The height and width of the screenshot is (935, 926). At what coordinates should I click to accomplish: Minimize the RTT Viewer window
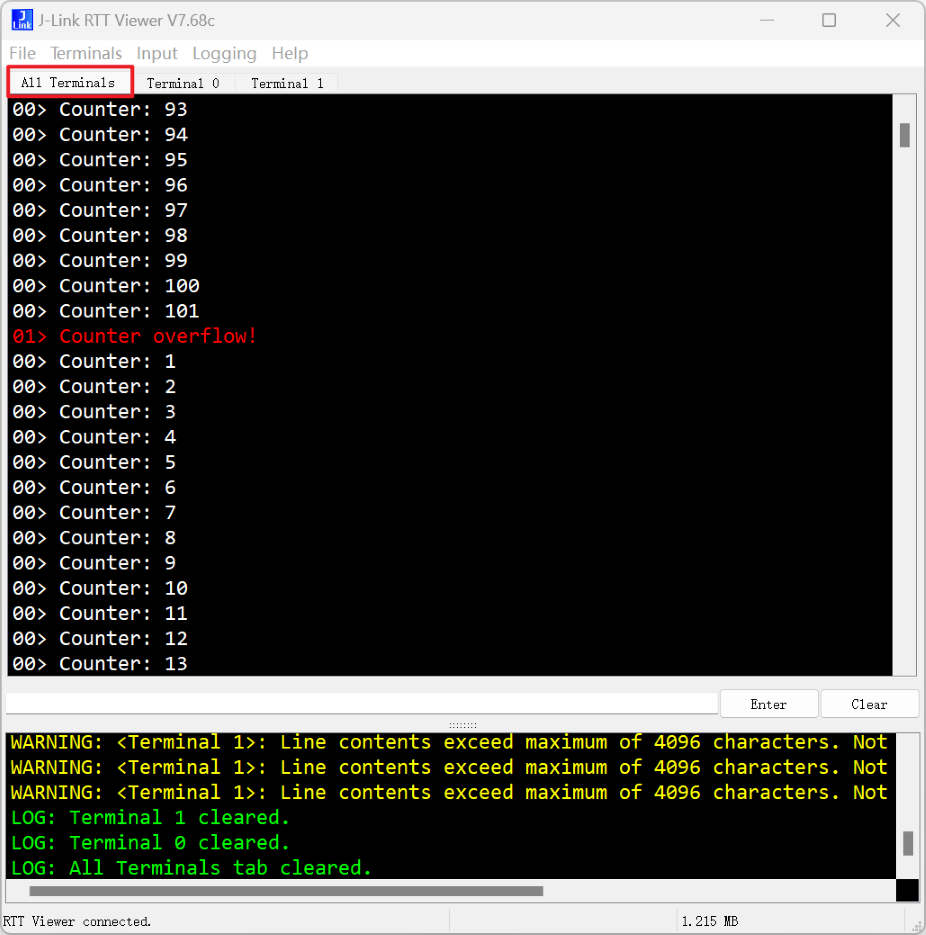pos(766,20)
